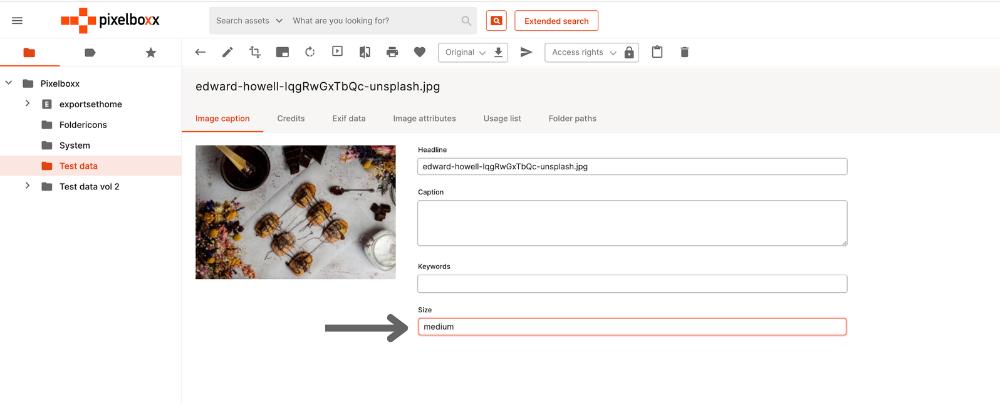Mark the asset as favorite with heart icon
This screenshot has height=404, width=1000.
420,52
